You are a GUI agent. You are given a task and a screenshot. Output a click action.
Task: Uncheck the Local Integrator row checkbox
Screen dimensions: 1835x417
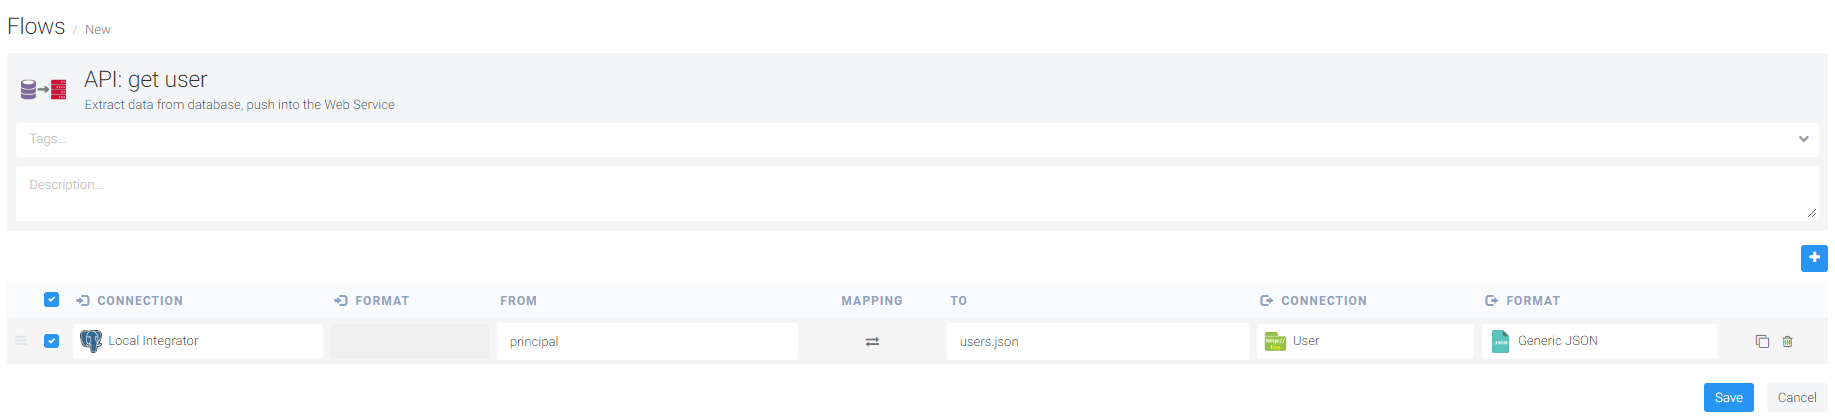click(x=52, y=341)
